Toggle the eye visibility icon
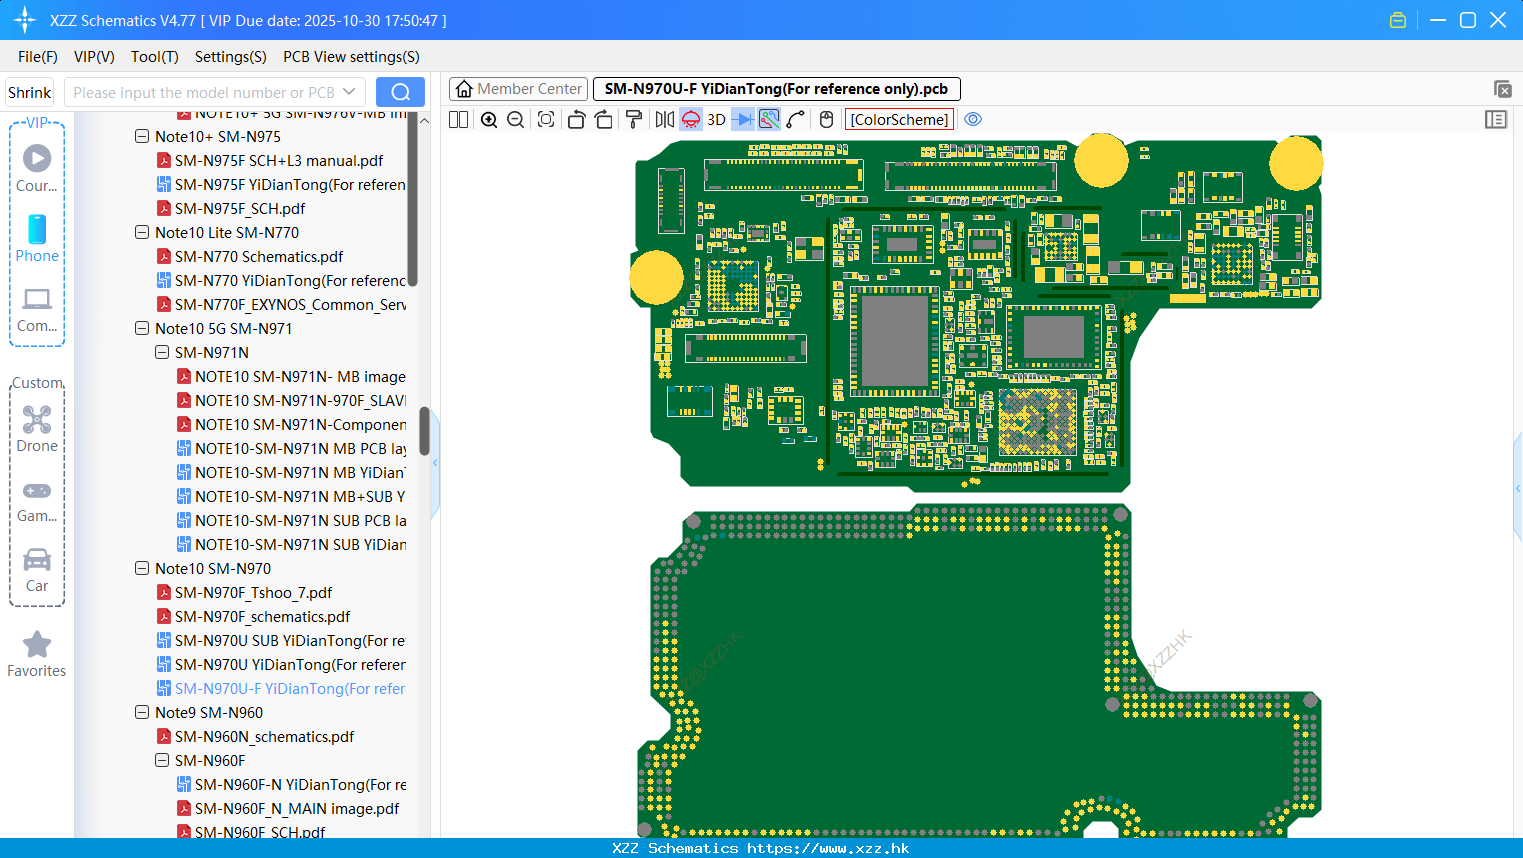 [x=973, y=119]
